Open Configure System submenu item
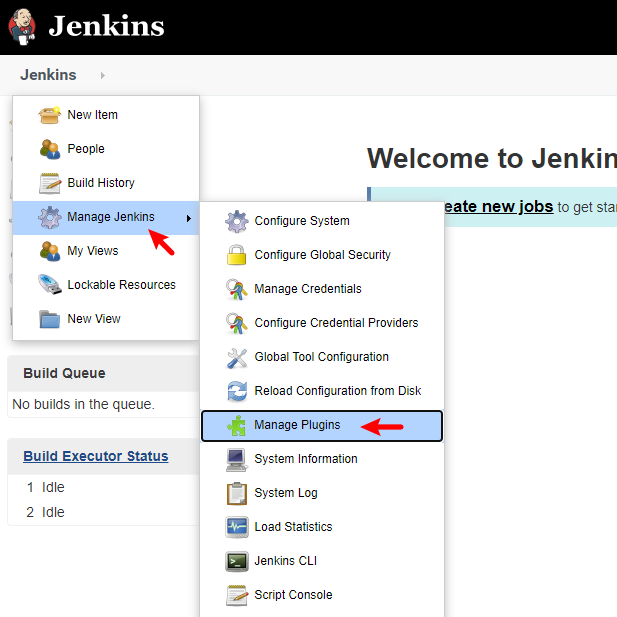Image resolution: width=617 pixels, height=617 pixels. coord(322,221)
